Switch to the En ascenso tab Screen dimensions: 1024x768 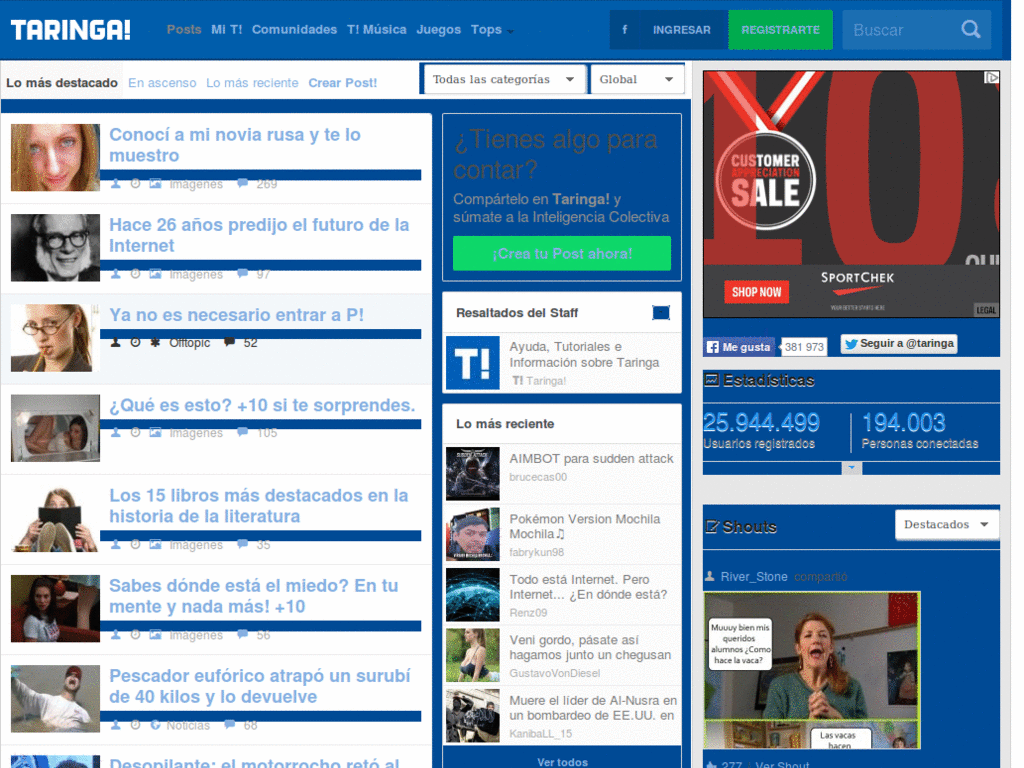pos(162,83)
